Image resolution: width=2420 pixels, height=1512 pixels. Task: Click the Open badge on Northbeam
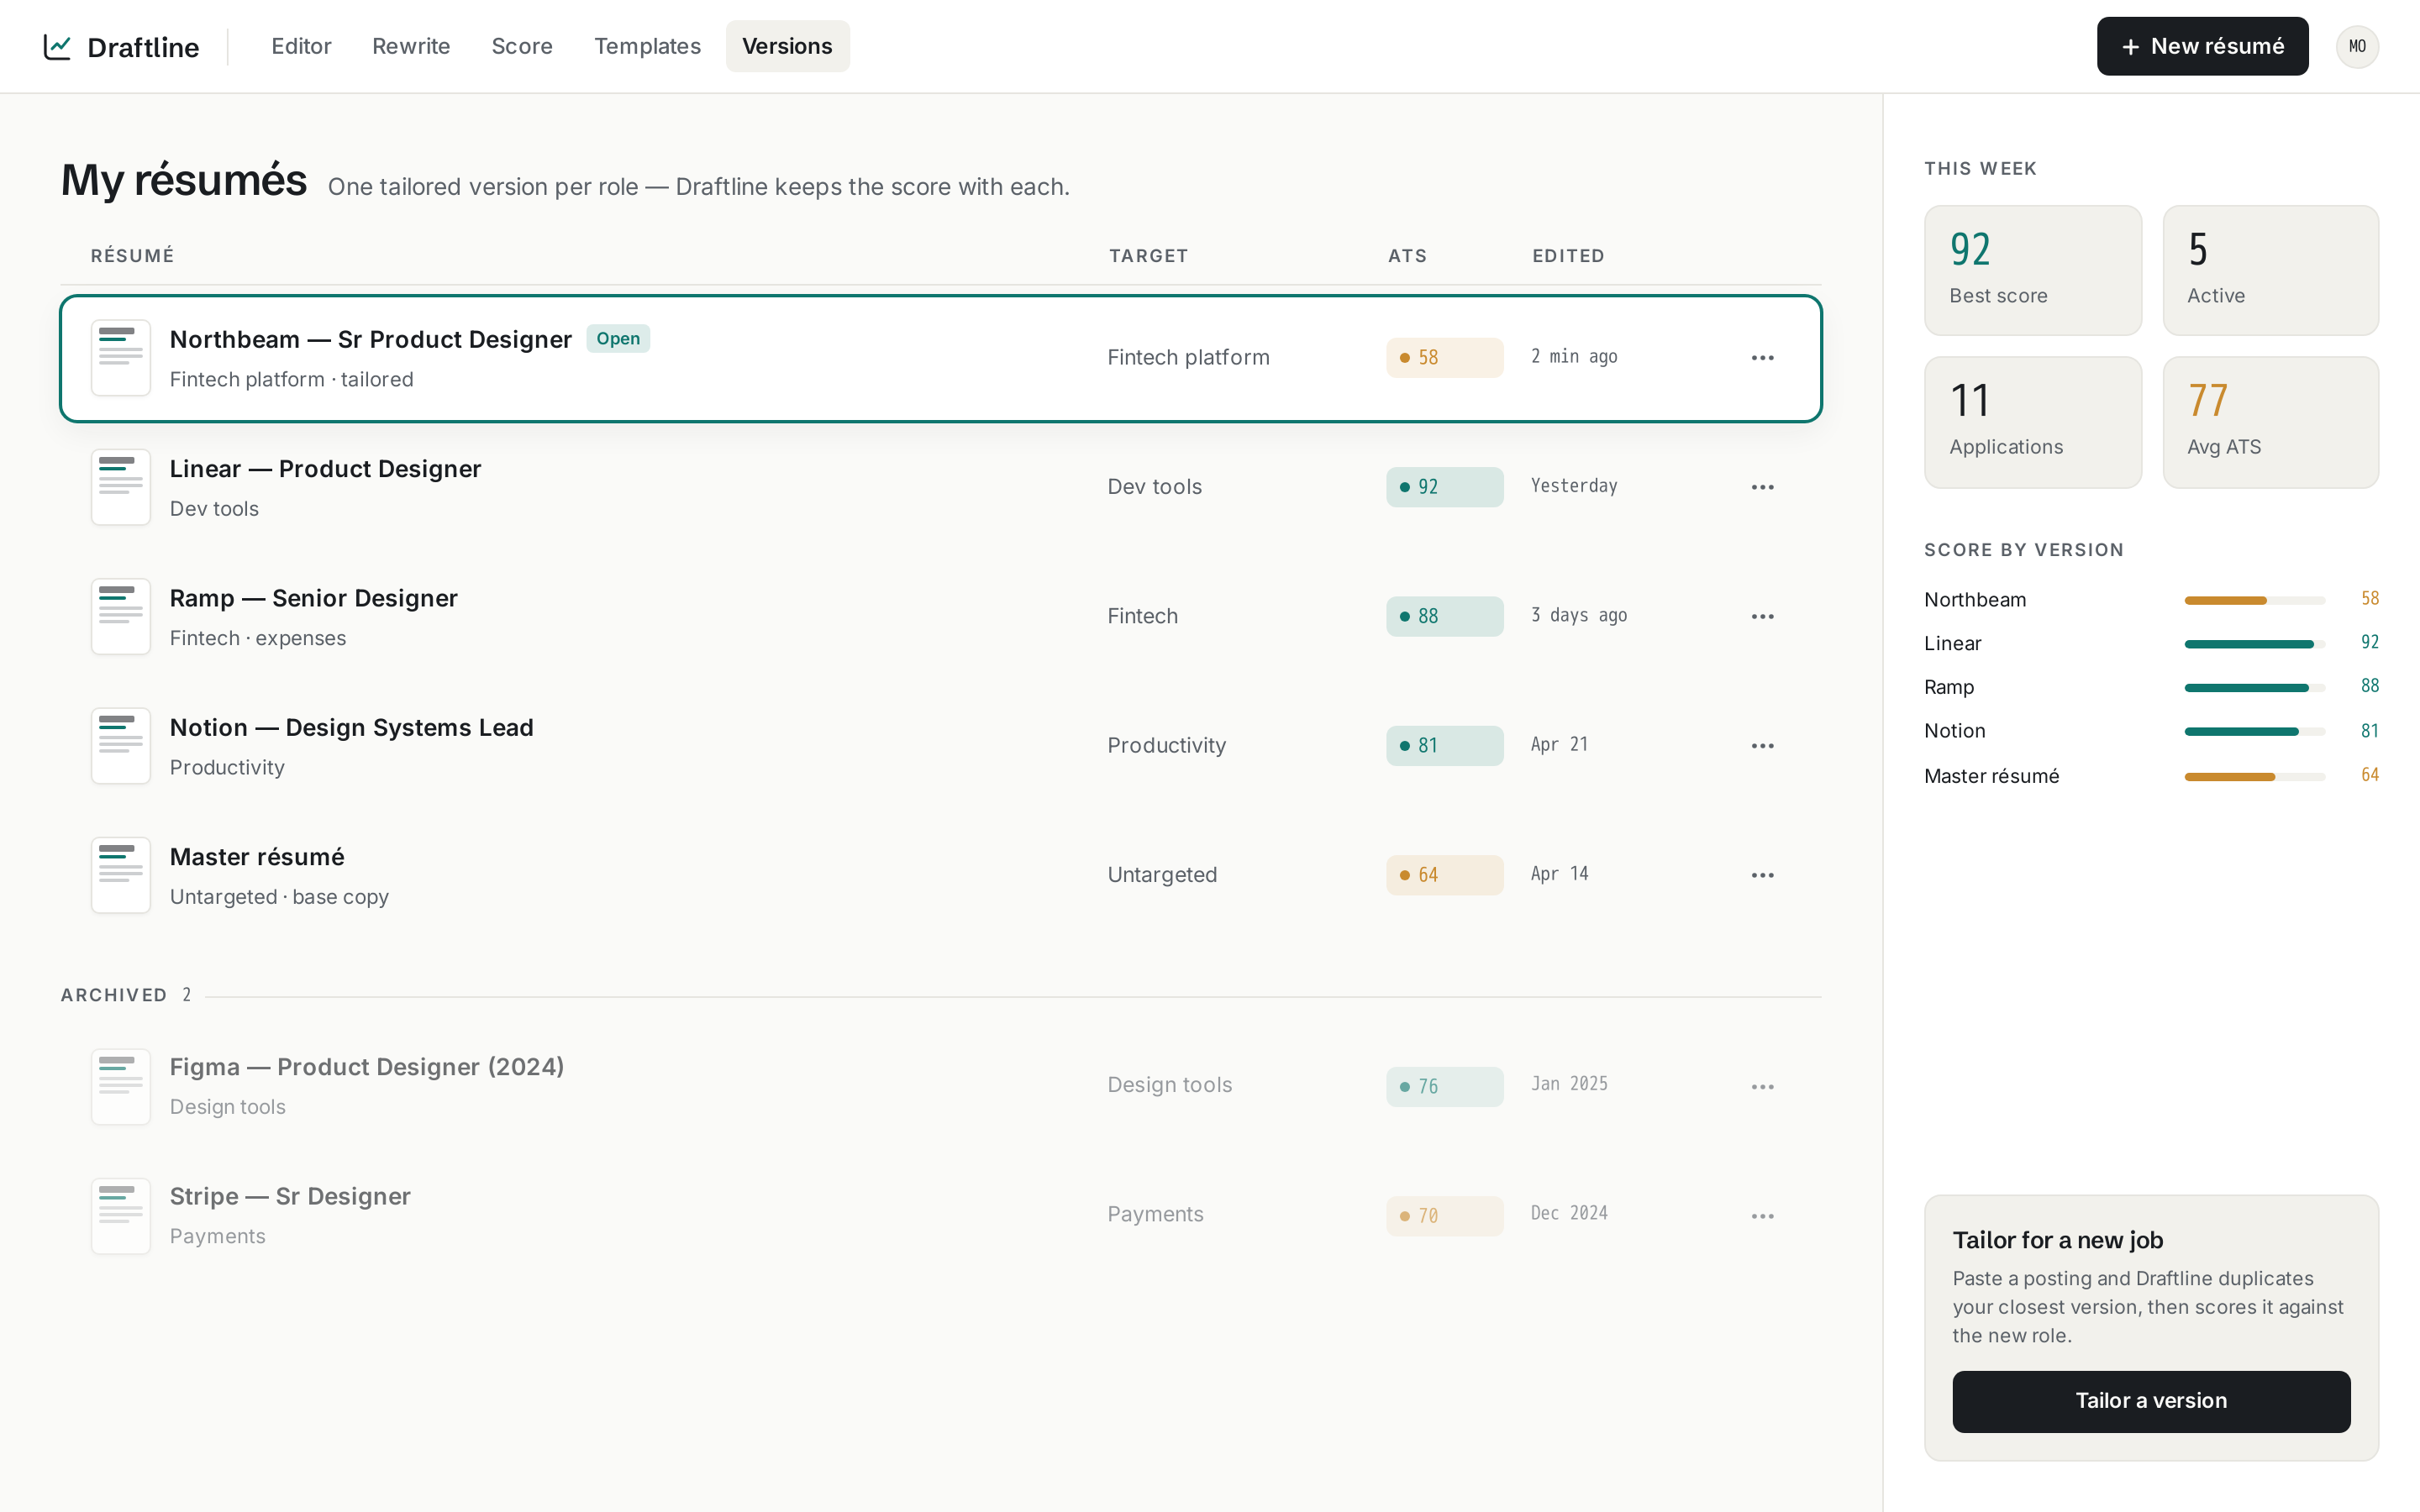[x=618, y=339]
